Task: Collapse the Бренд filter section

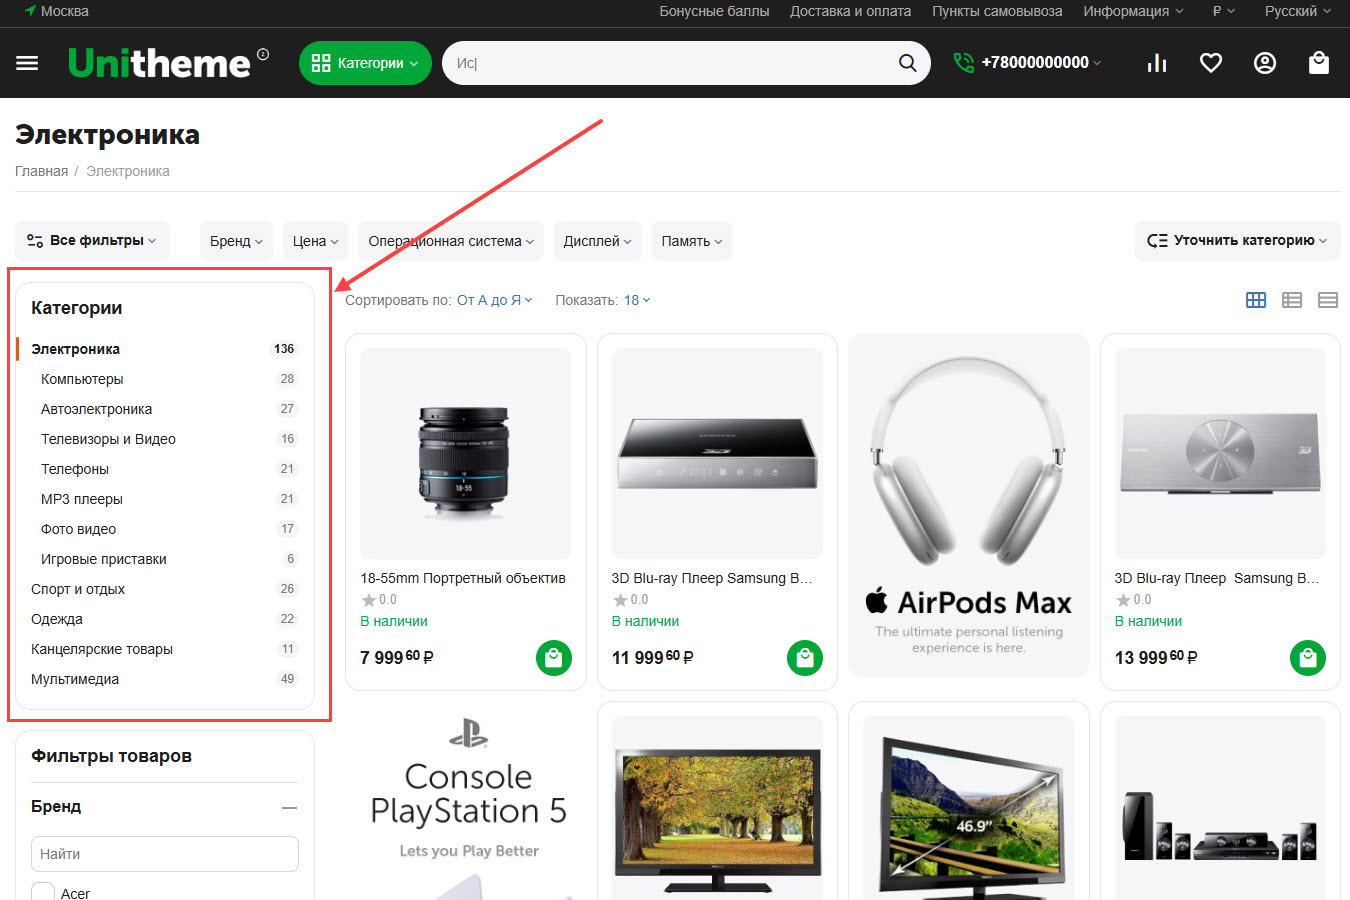Action: tap(289, 807)
